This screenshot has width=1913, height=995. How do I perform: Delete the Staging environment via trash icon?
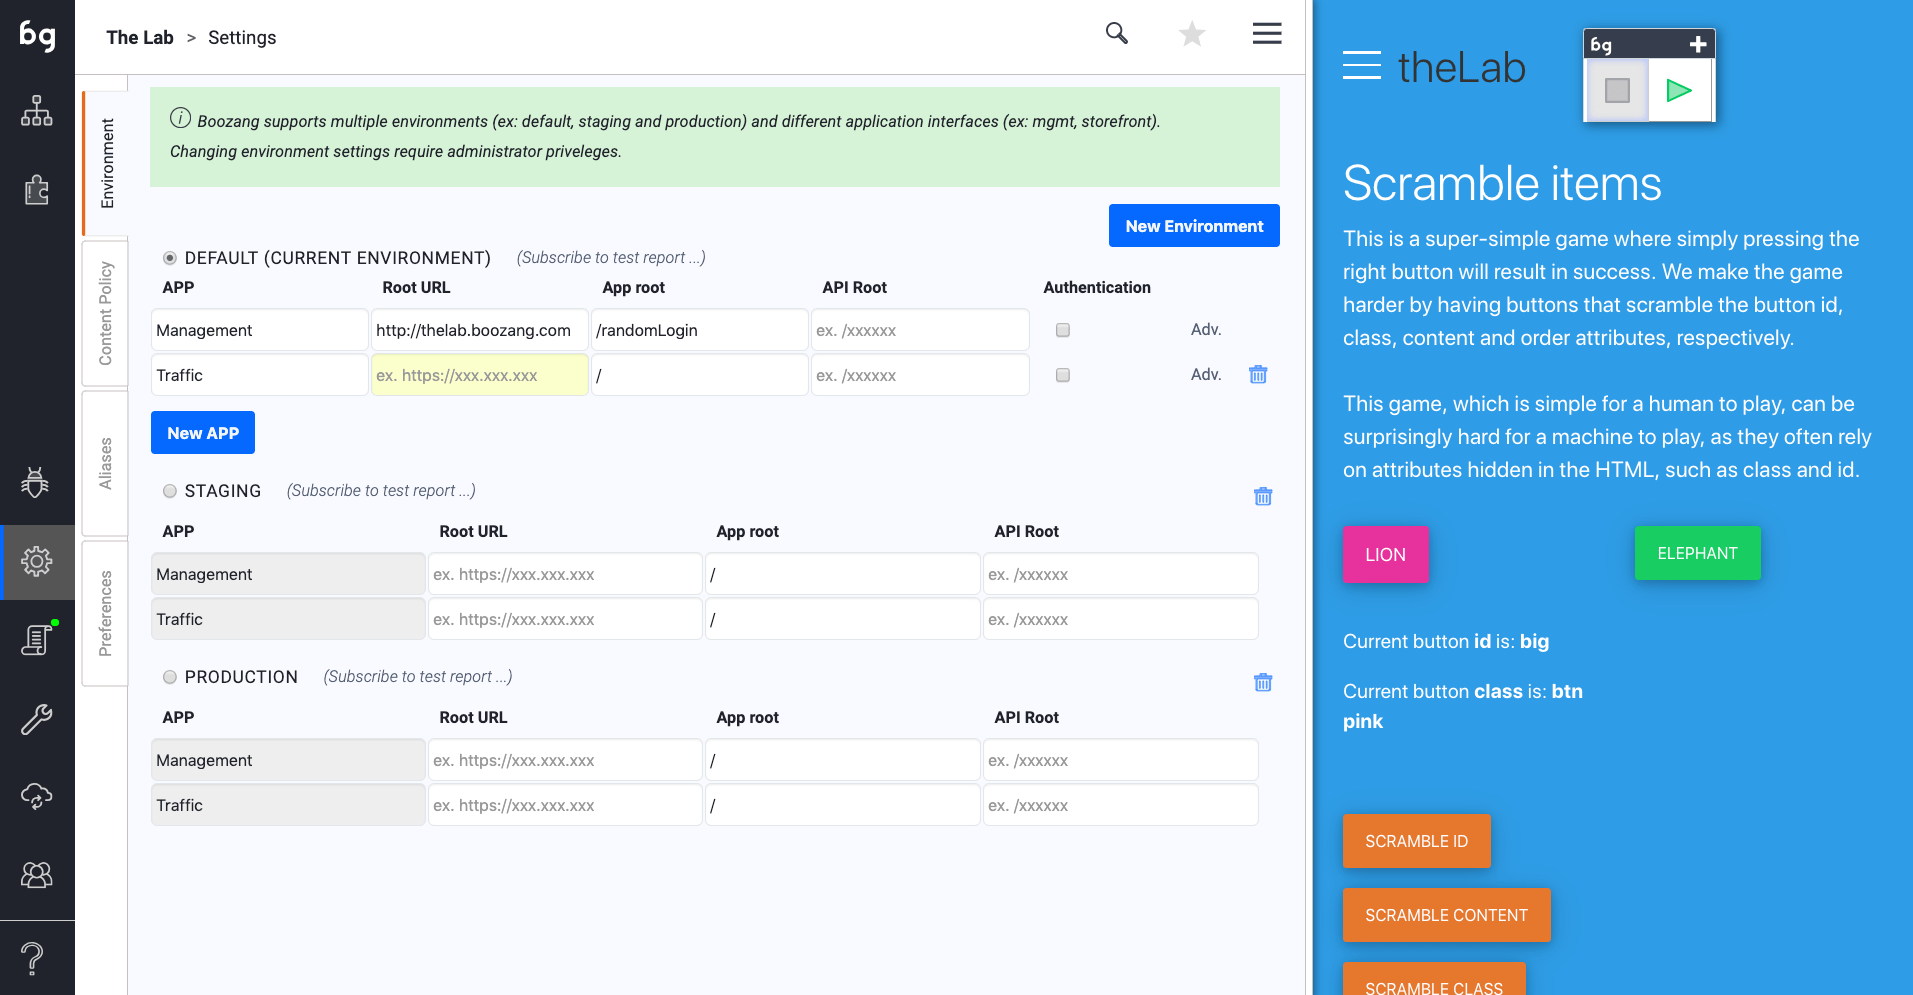pos(1262,496)
